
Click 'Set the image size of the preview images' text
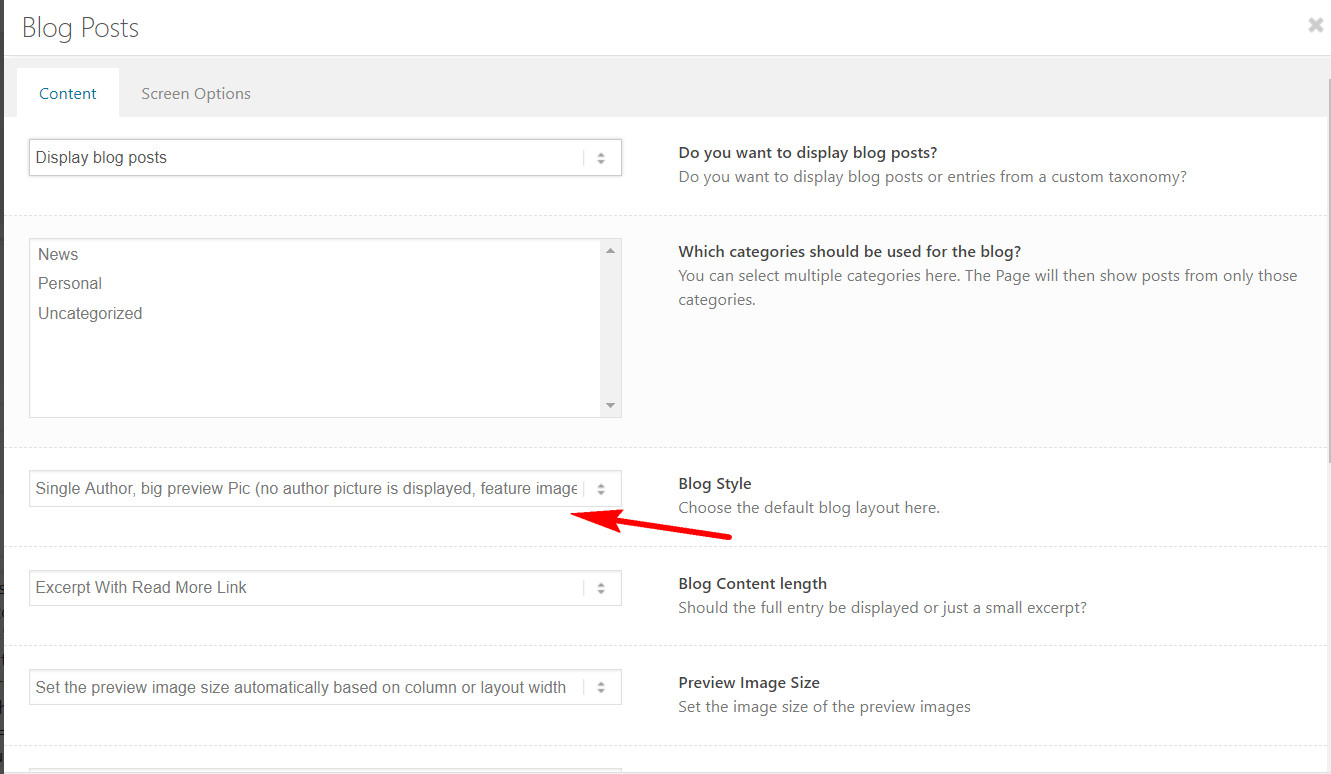[x=824, y=706]
